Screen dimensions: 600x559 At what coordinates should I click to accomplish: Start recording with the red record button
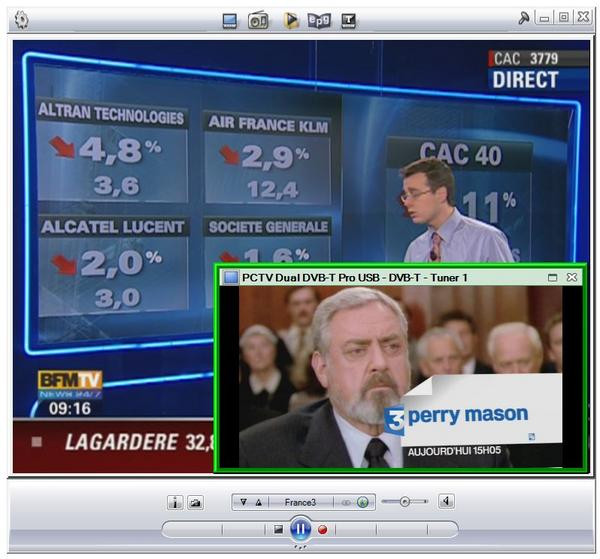pyautogui.click(x=323, y=530)
